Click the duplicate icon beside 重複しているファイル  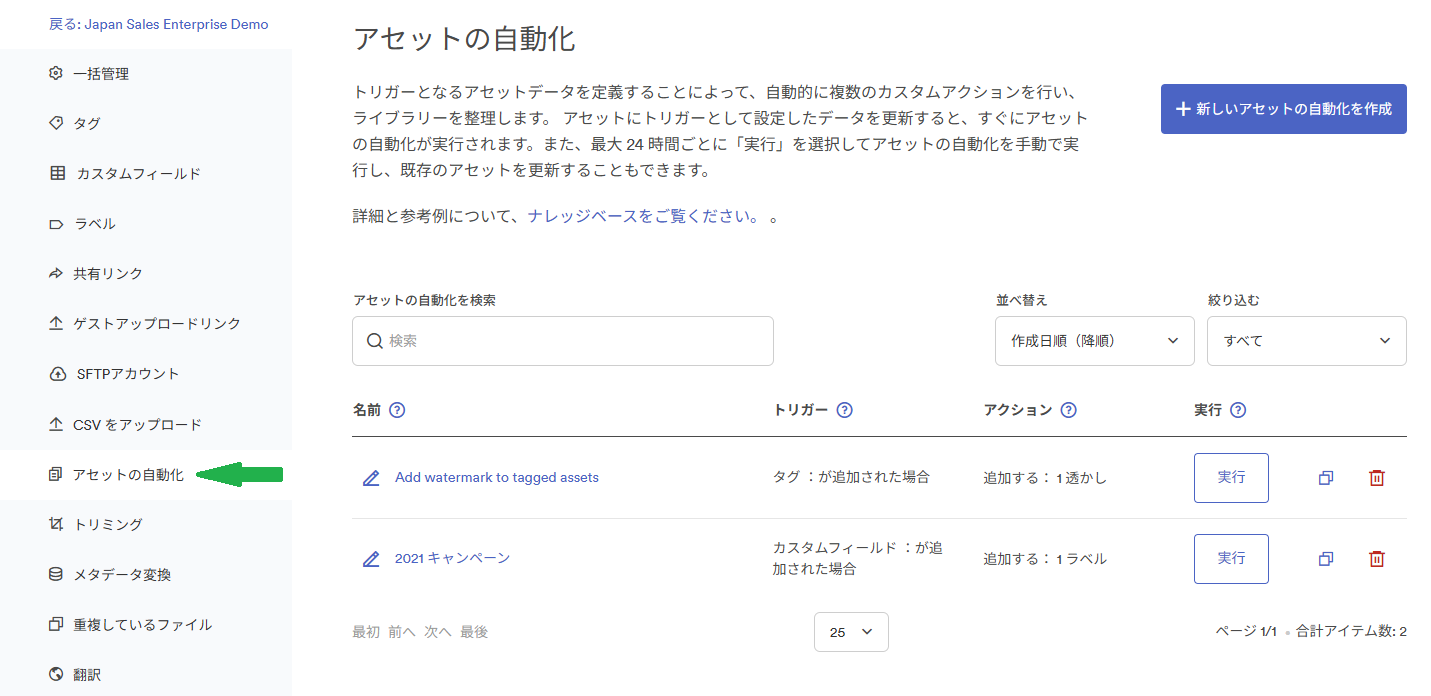click(x=56, y=624)
